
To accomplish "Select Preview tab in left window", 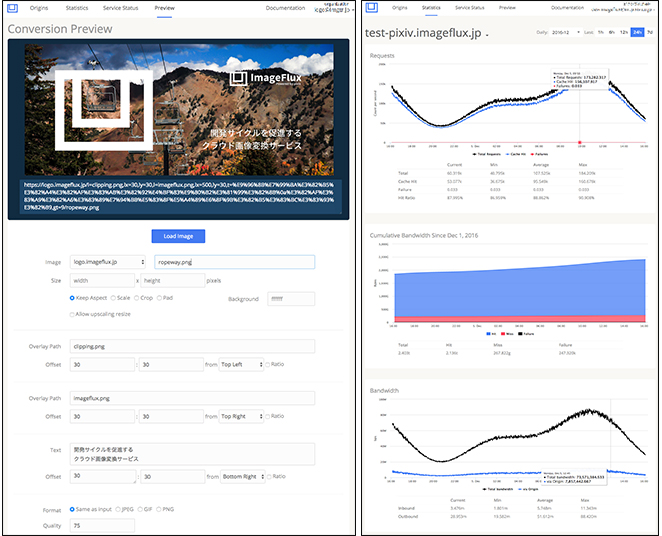I will [x=164, y=8].
